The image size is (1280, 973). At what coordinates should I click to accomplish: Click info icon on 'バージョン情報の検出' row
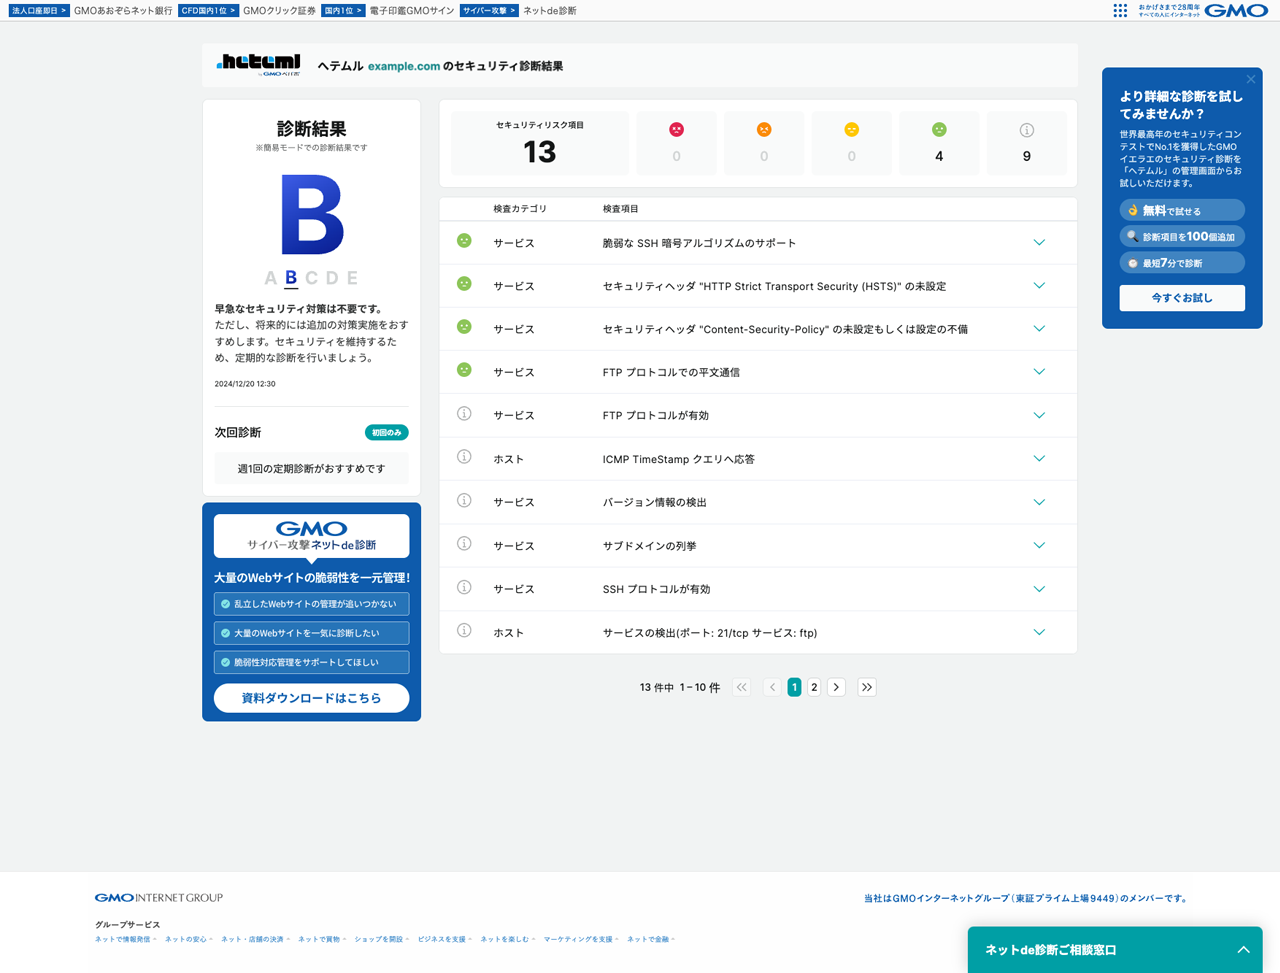click(464, 500)
